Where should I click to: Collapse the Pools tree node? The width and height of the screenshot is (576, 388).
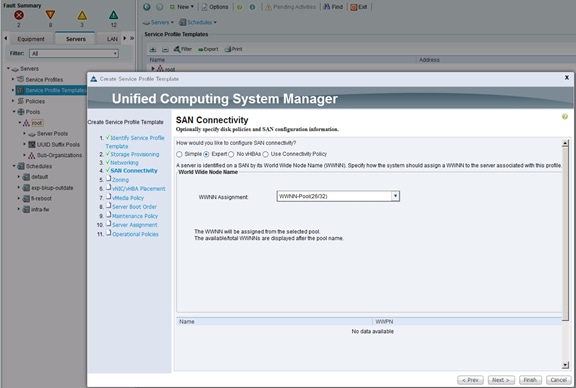click(14, 111)
